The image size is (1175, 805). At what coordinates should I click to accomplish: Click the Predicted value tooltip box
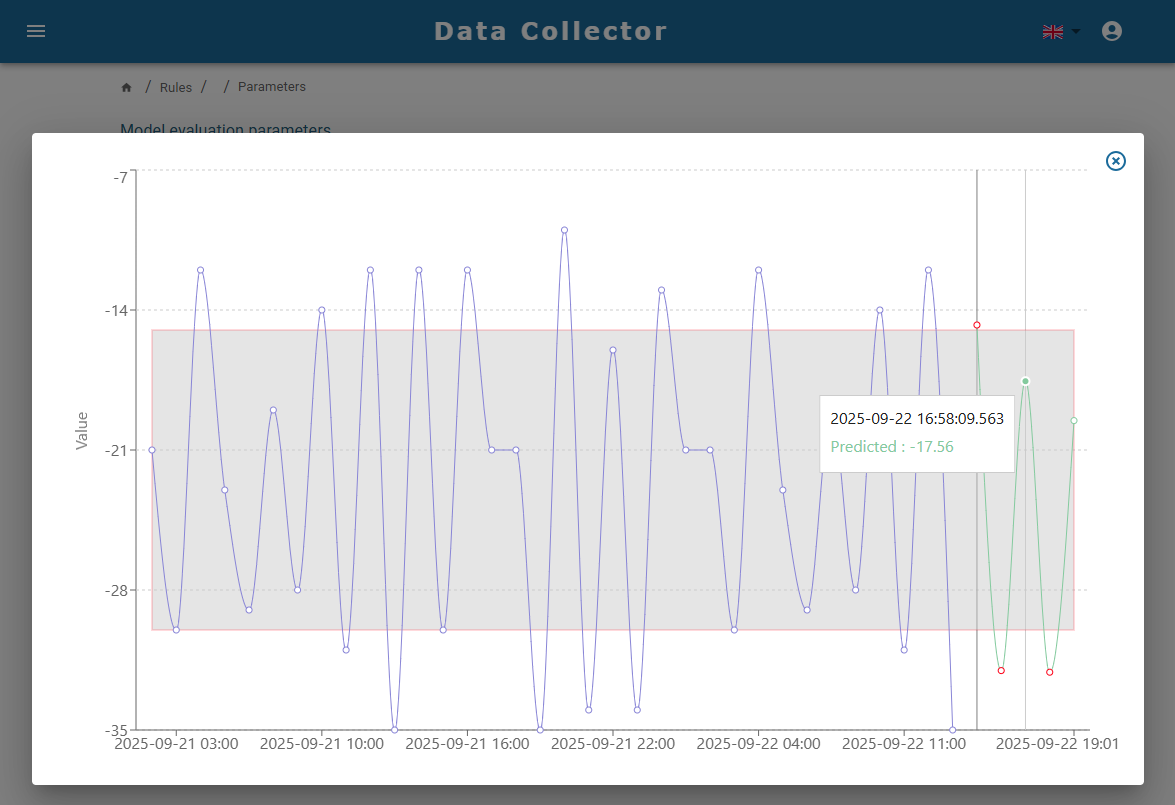tap(916, 433)
